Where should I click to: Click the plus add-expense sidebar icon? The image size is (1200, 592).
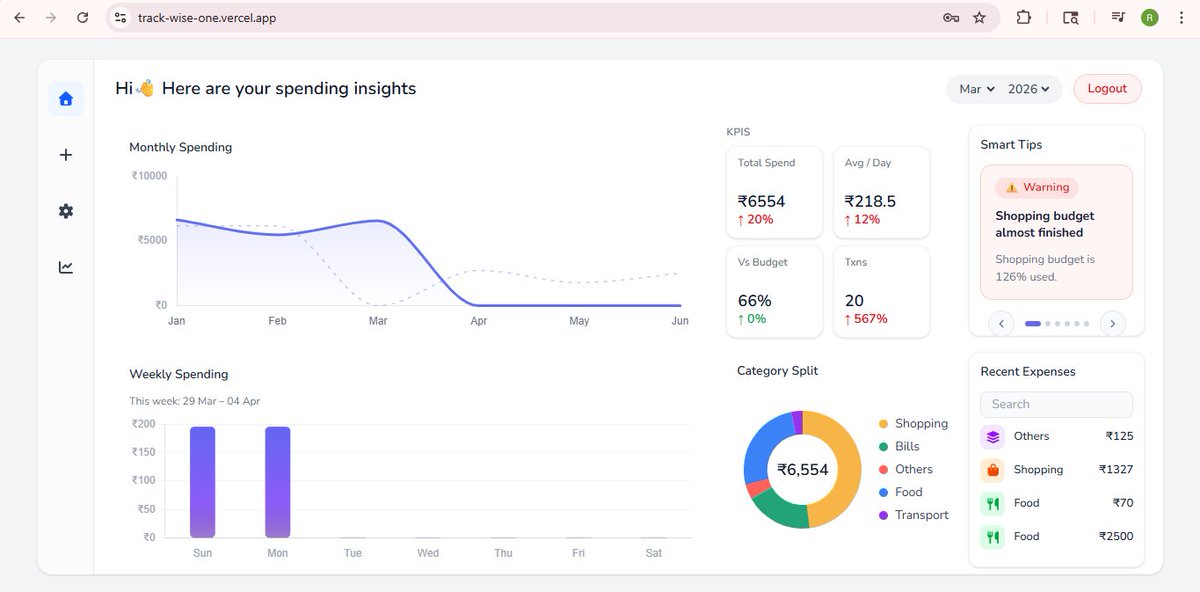coord(66,155)
